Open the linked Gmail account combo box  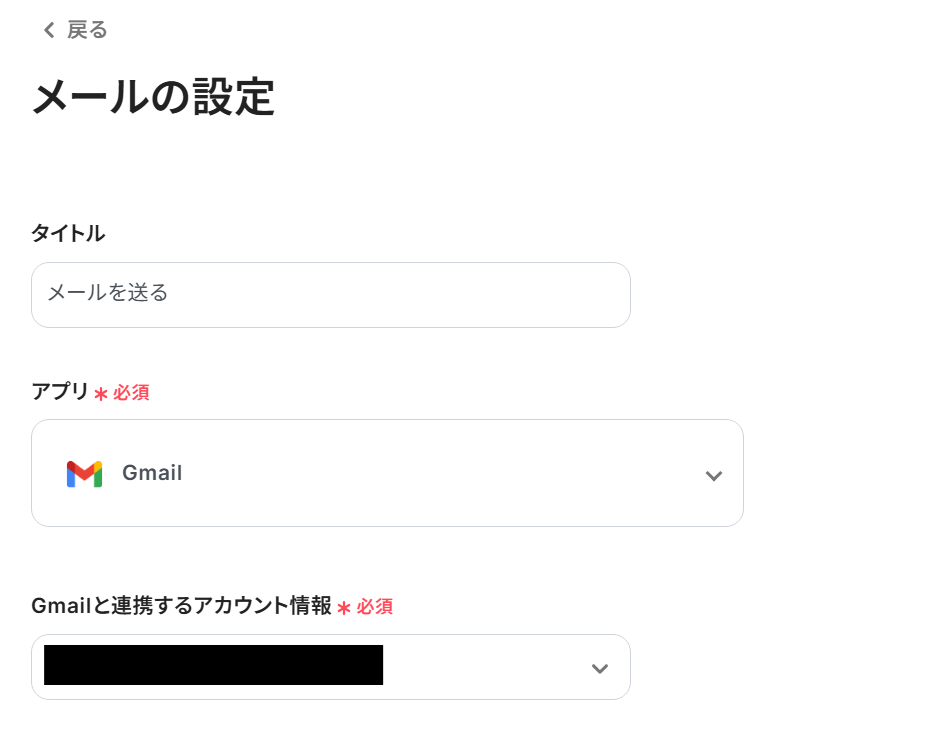pyautogui.click(x=330, y=666)
